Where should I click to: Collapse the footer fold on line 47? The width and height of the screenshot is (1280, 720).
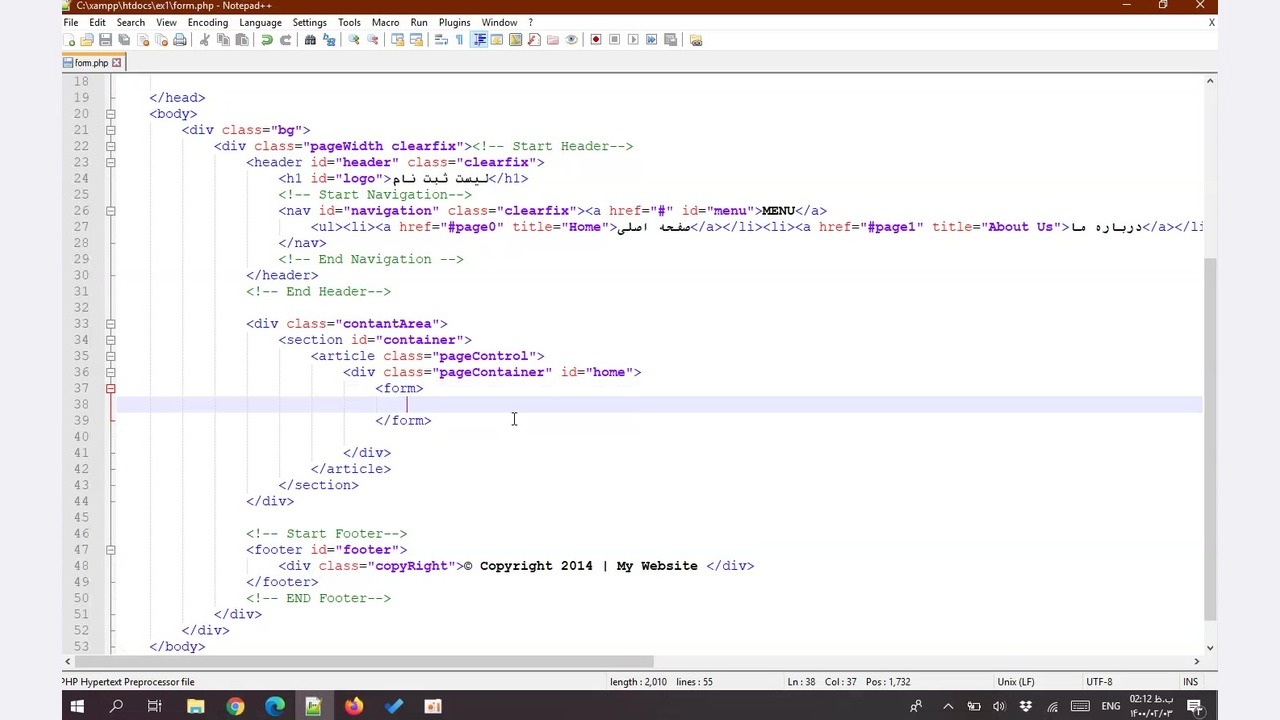coord(110,550)
